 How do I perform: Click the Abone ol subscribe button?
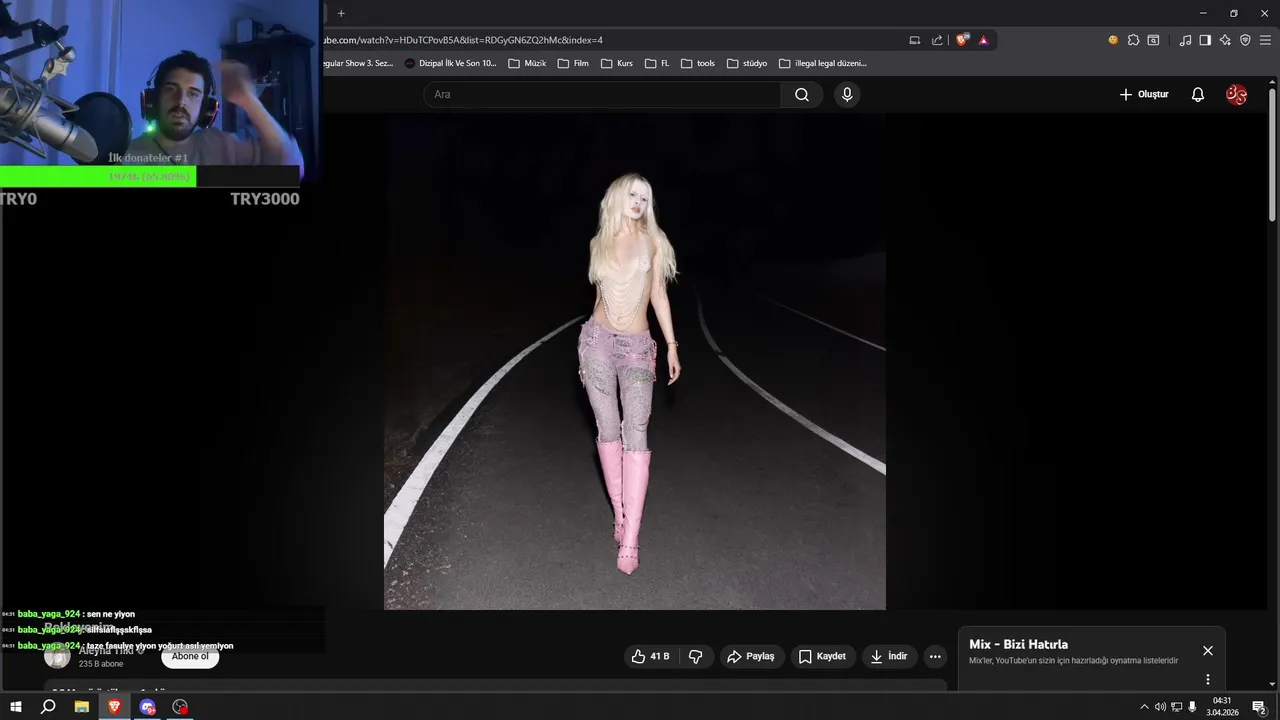(x=190, y=657)
